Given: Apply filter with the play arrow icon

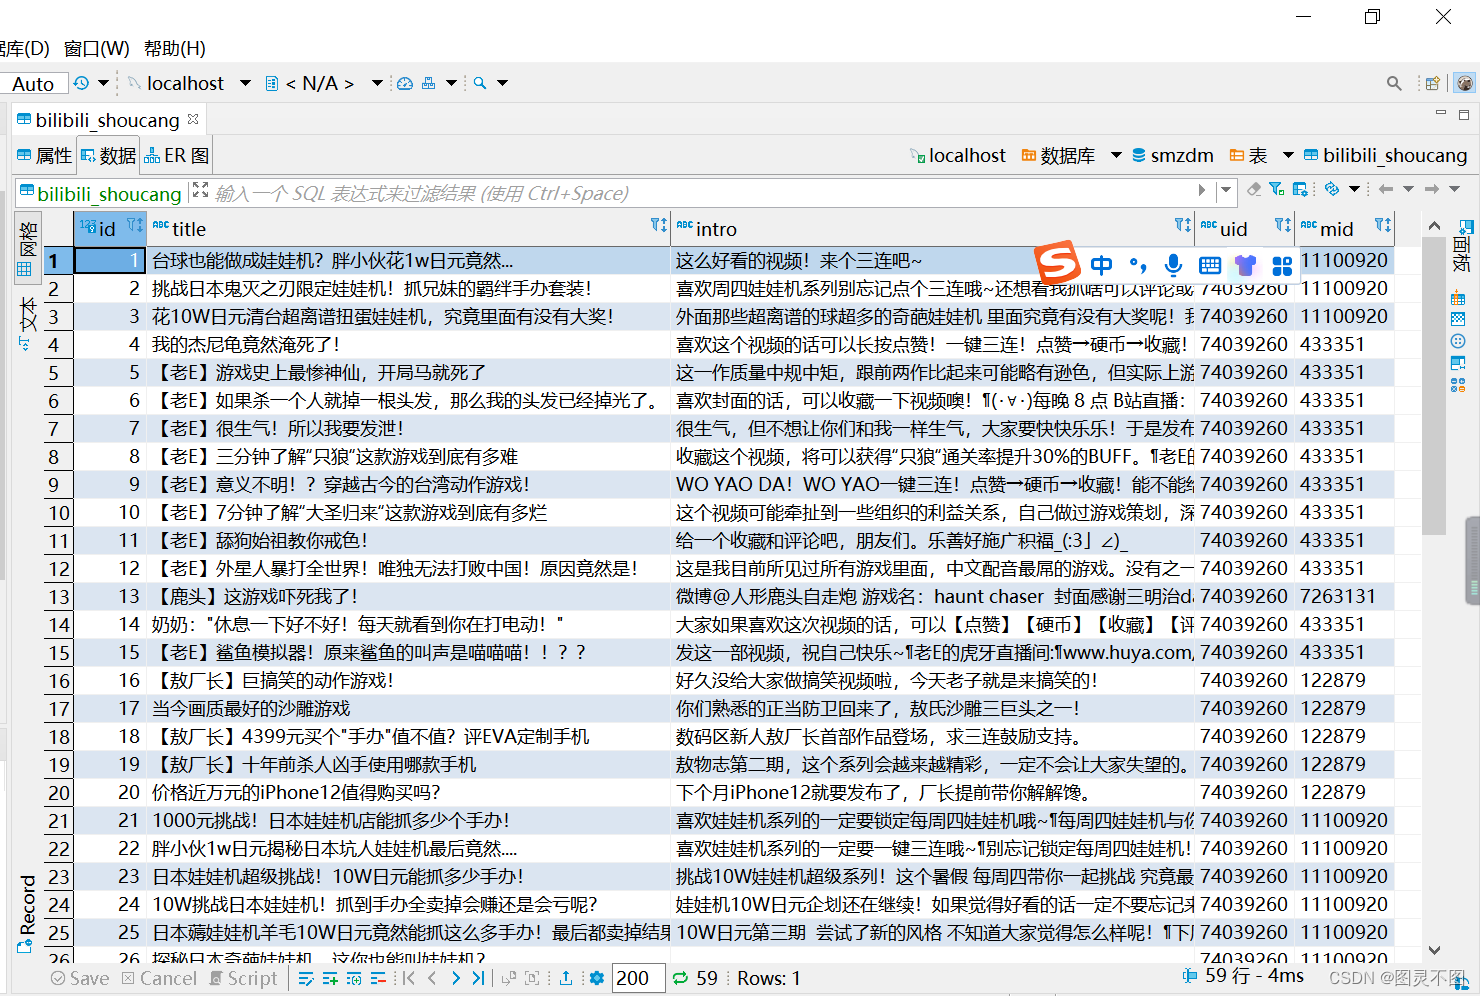Looking at the screenshot, I should pyautogui.click(x=1202, y=190).
